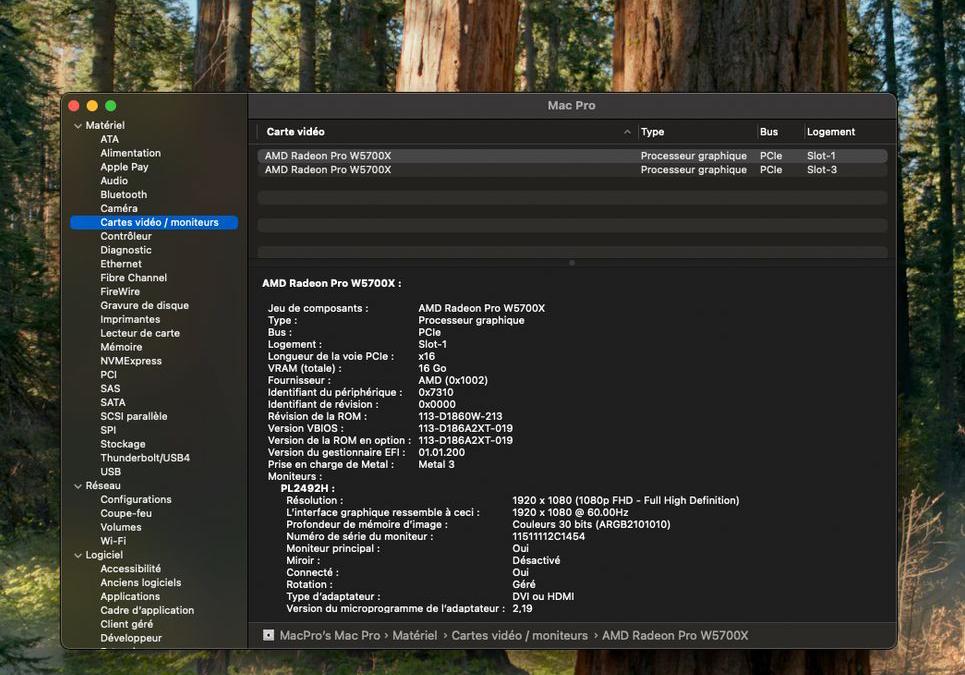Select Thunderbolt/USB4 in the sidebar
This screenshot has width=965, height=675.
point(145,458)
